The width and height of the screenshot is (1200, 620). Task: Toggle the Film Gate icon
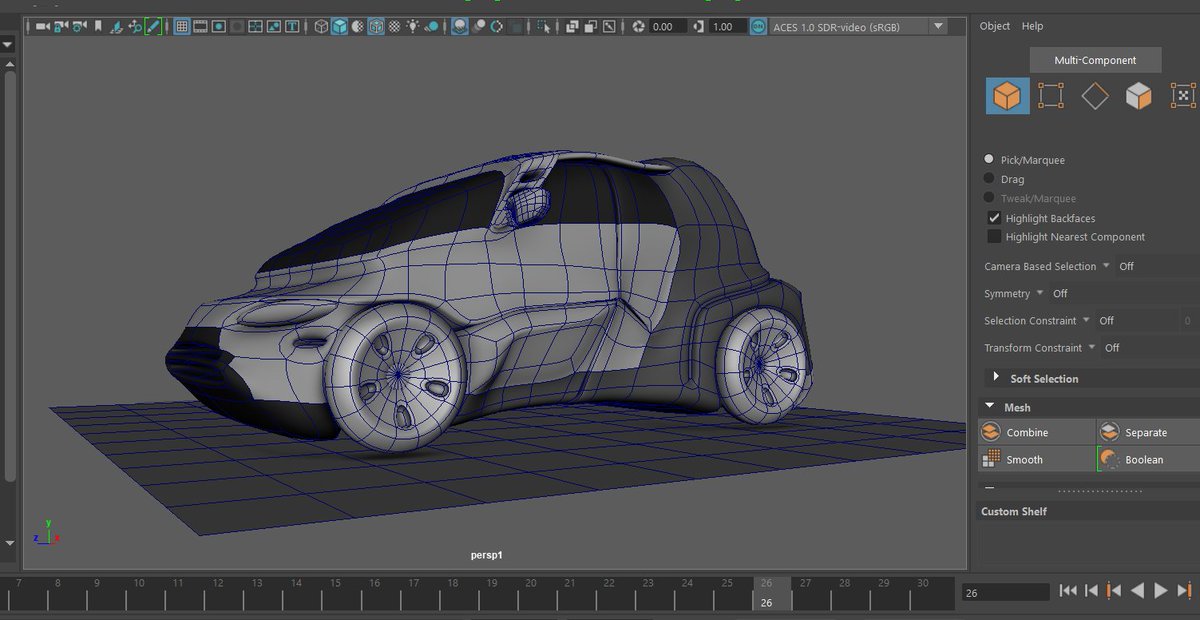pos(200,27)
